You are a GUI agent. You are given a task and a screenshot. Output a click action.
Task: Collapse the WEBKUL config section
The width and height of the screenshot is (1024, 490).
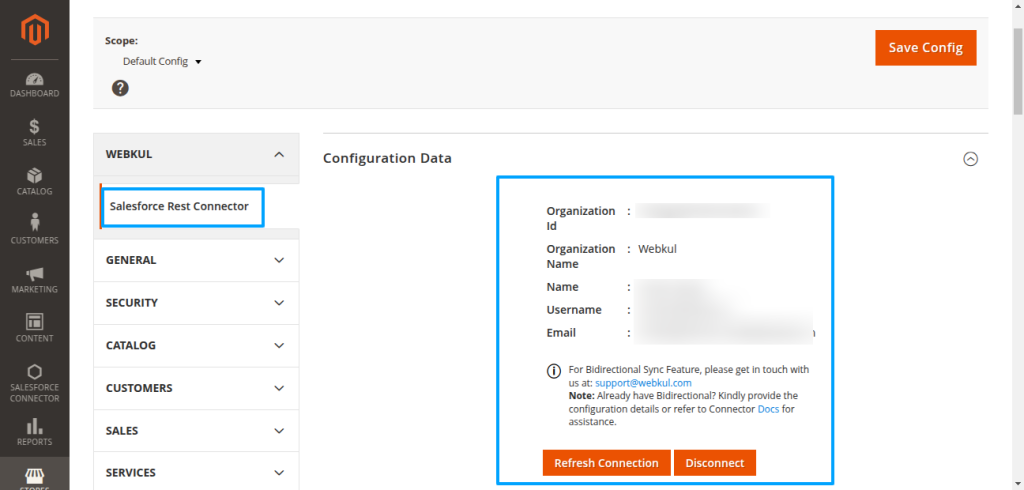(x=197, y=154)
